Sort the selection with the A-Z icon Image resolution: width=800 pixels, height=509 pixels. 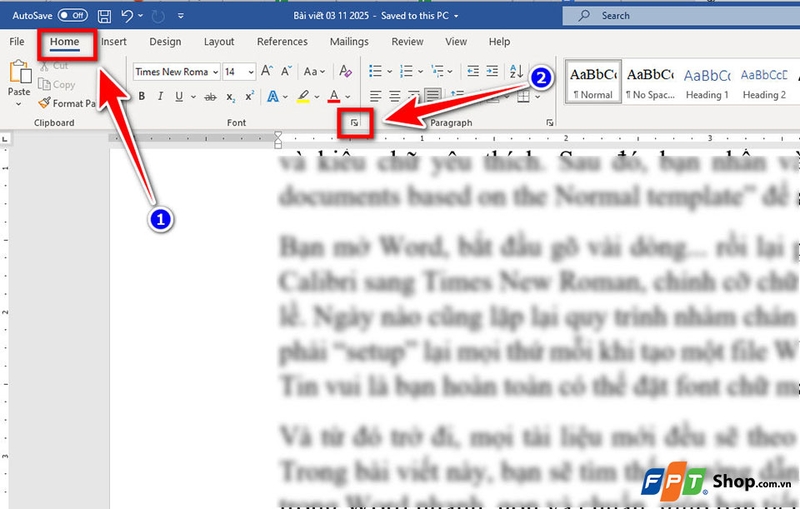(516, 71)
